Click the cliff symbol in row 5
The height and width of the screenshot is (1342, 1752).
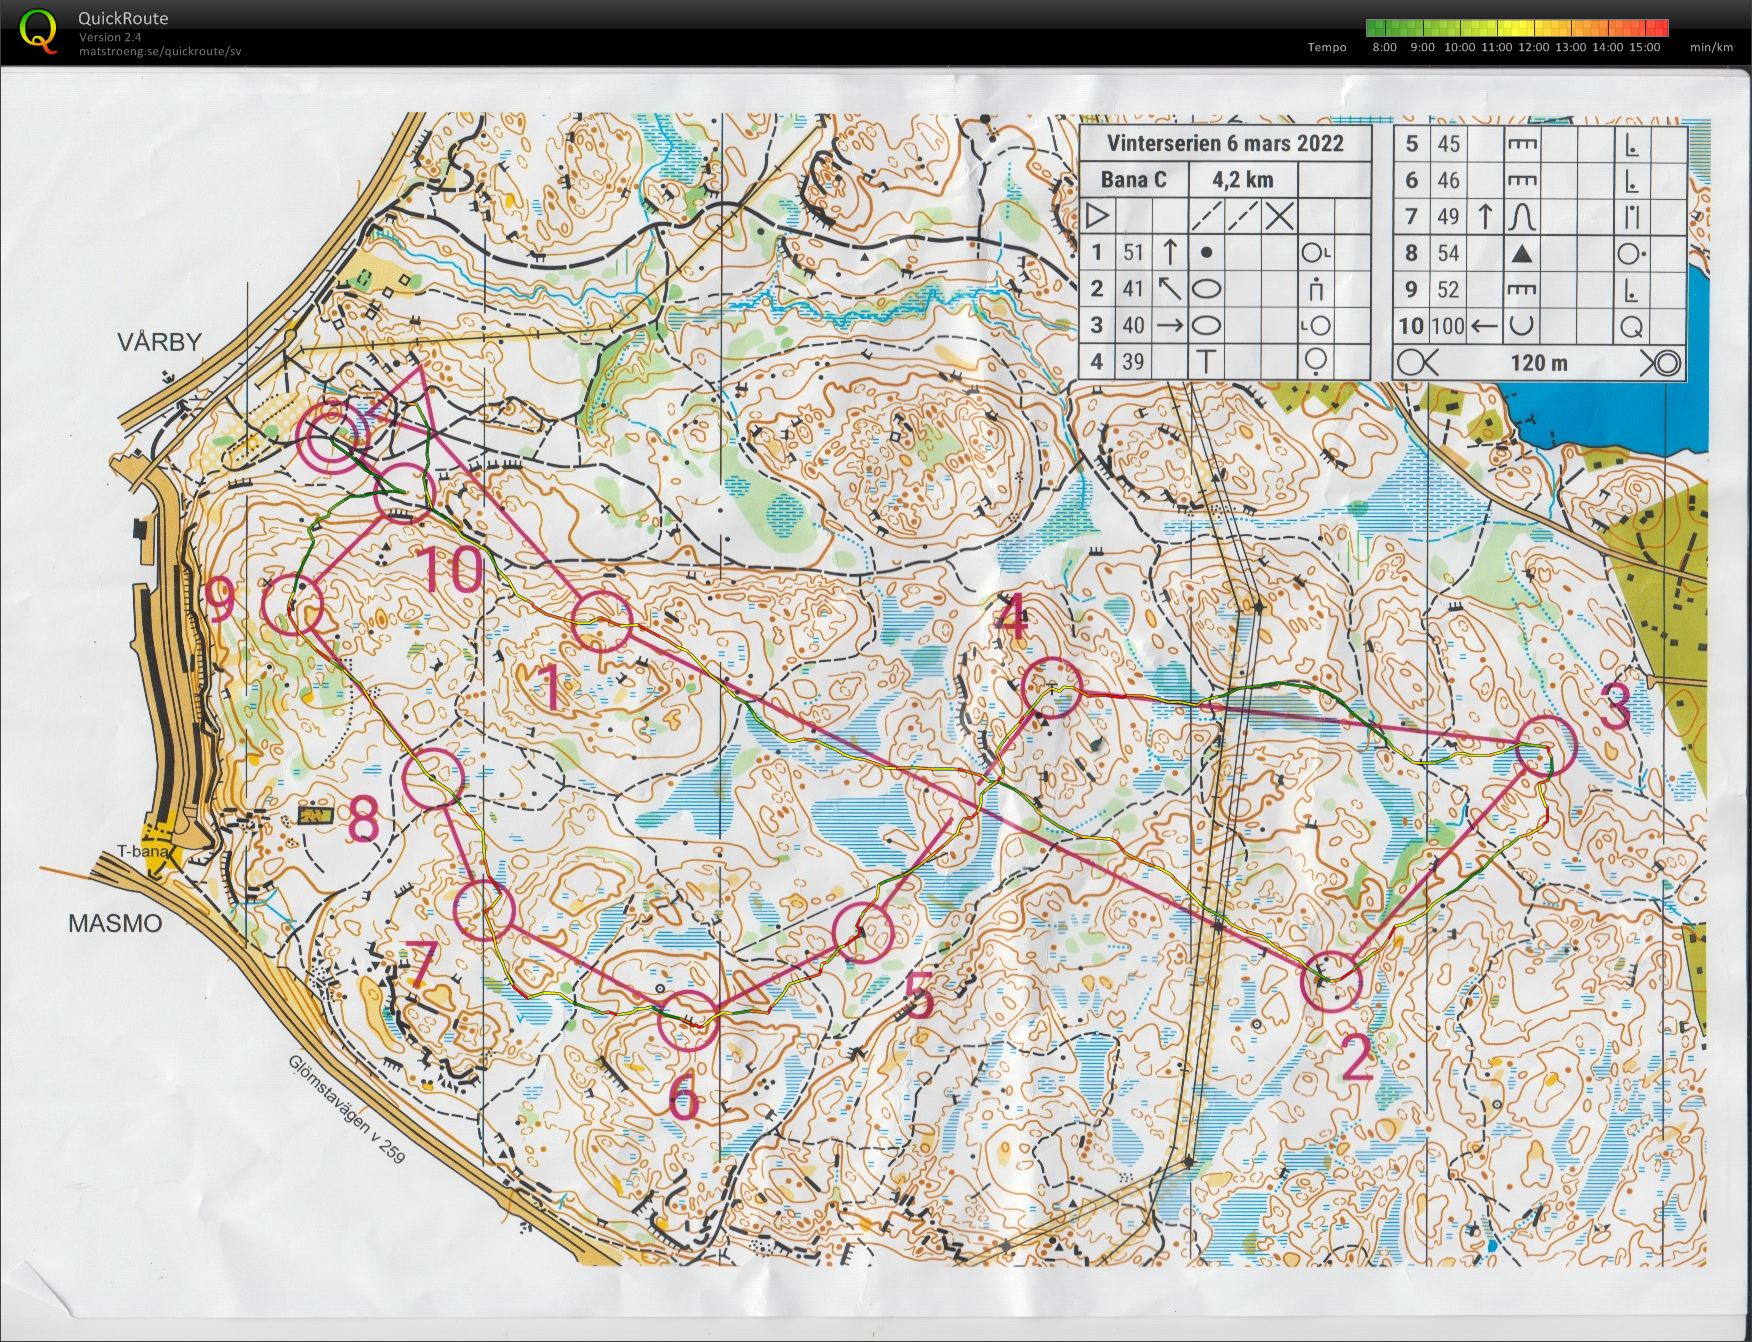1522,144
